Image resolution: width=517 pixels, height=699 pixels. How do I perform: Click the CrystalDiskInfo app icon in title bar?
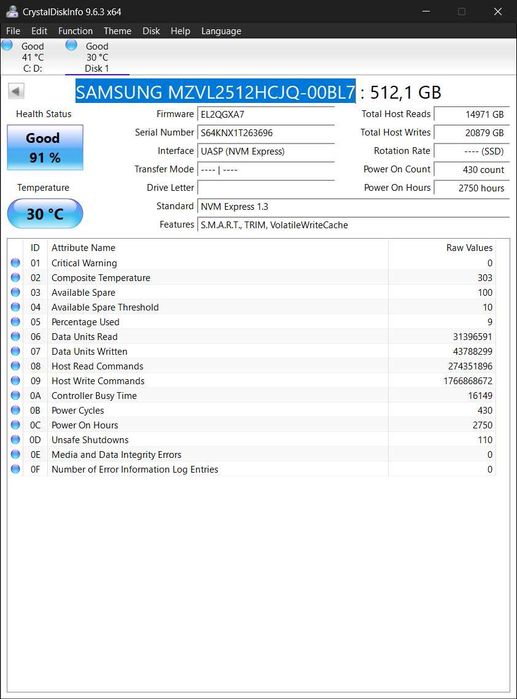[x=12, y=12]
